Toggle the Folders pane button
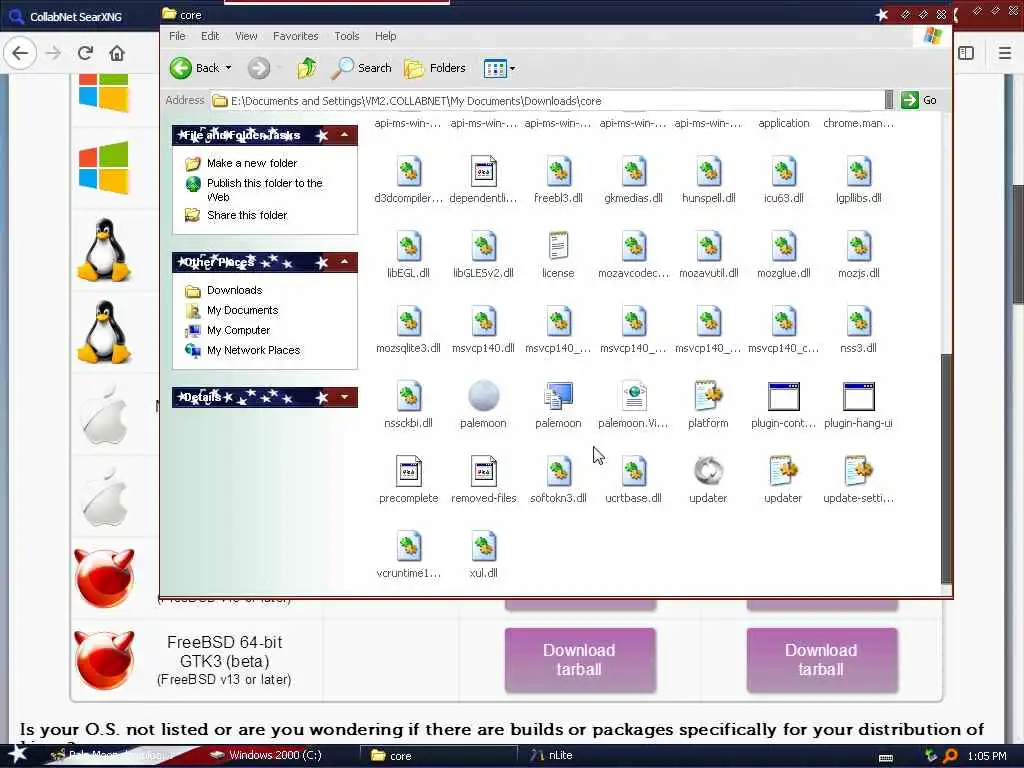Image resolution: width=1024 pixels, height=768 pixels. 435,68
